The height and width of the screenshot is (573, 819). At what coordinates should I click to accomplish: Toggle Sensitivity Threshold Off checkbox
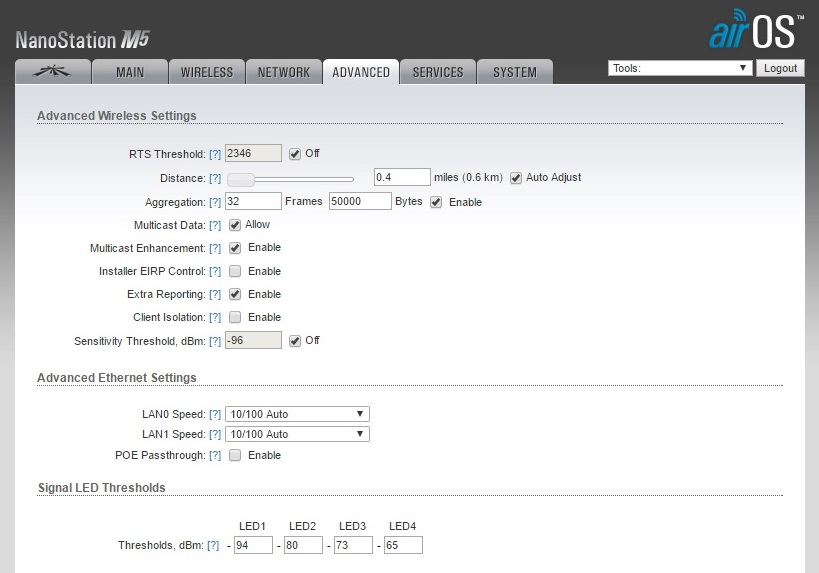pos(295,341)
